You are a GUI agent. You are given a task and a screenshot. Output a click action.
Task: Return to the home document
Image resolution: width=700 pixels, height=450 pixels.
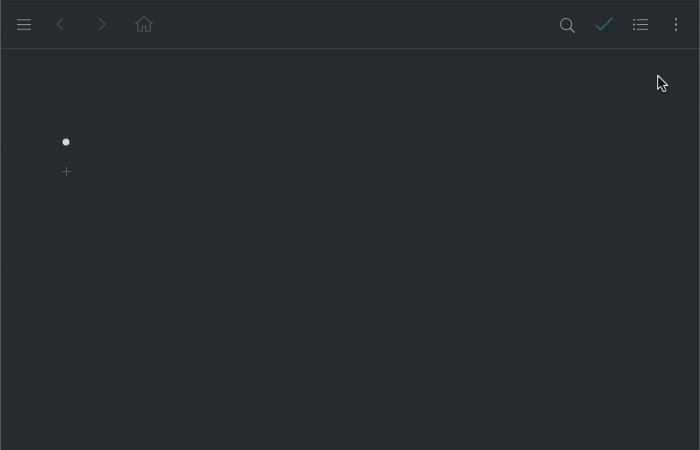coord(144,25)
